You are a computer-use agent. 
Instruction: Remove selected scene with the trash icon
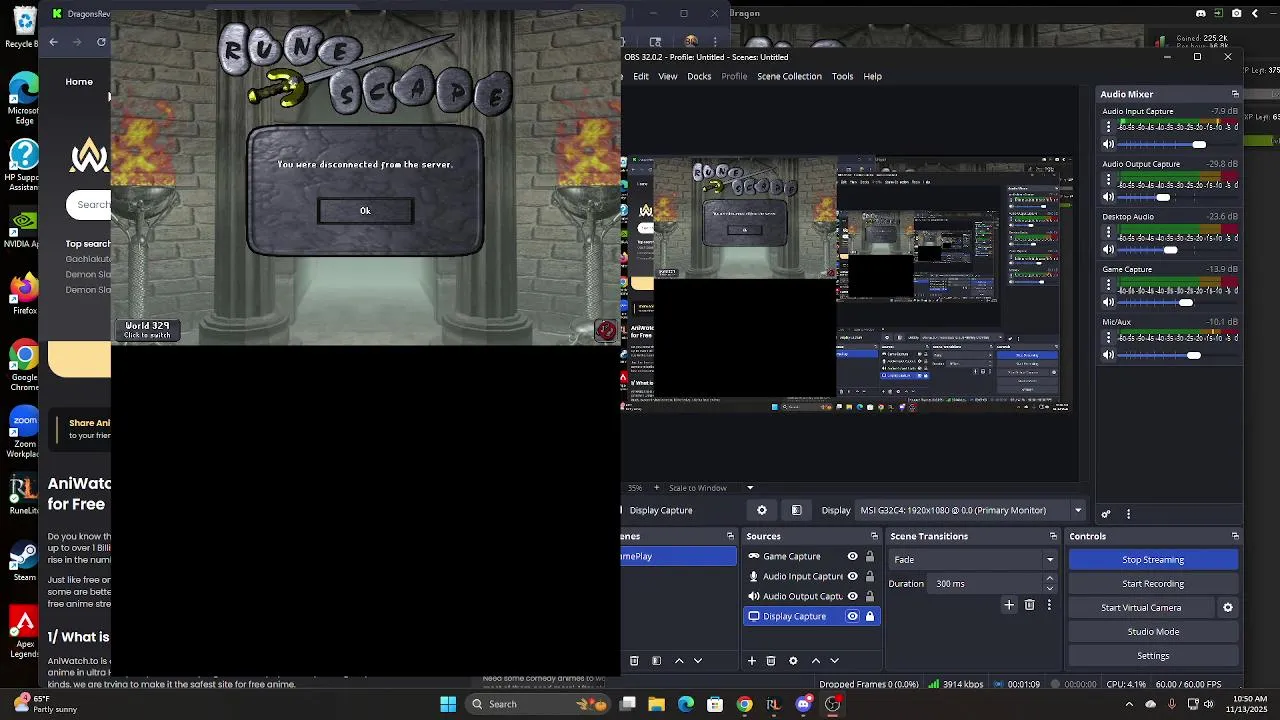pyautogui.click(x=634, y=661)
